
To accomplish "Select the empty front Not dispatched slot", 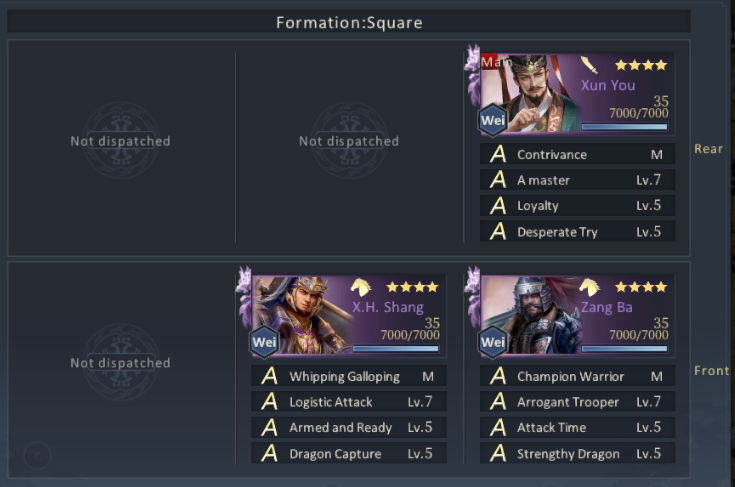I will click(x=120, y=362).
